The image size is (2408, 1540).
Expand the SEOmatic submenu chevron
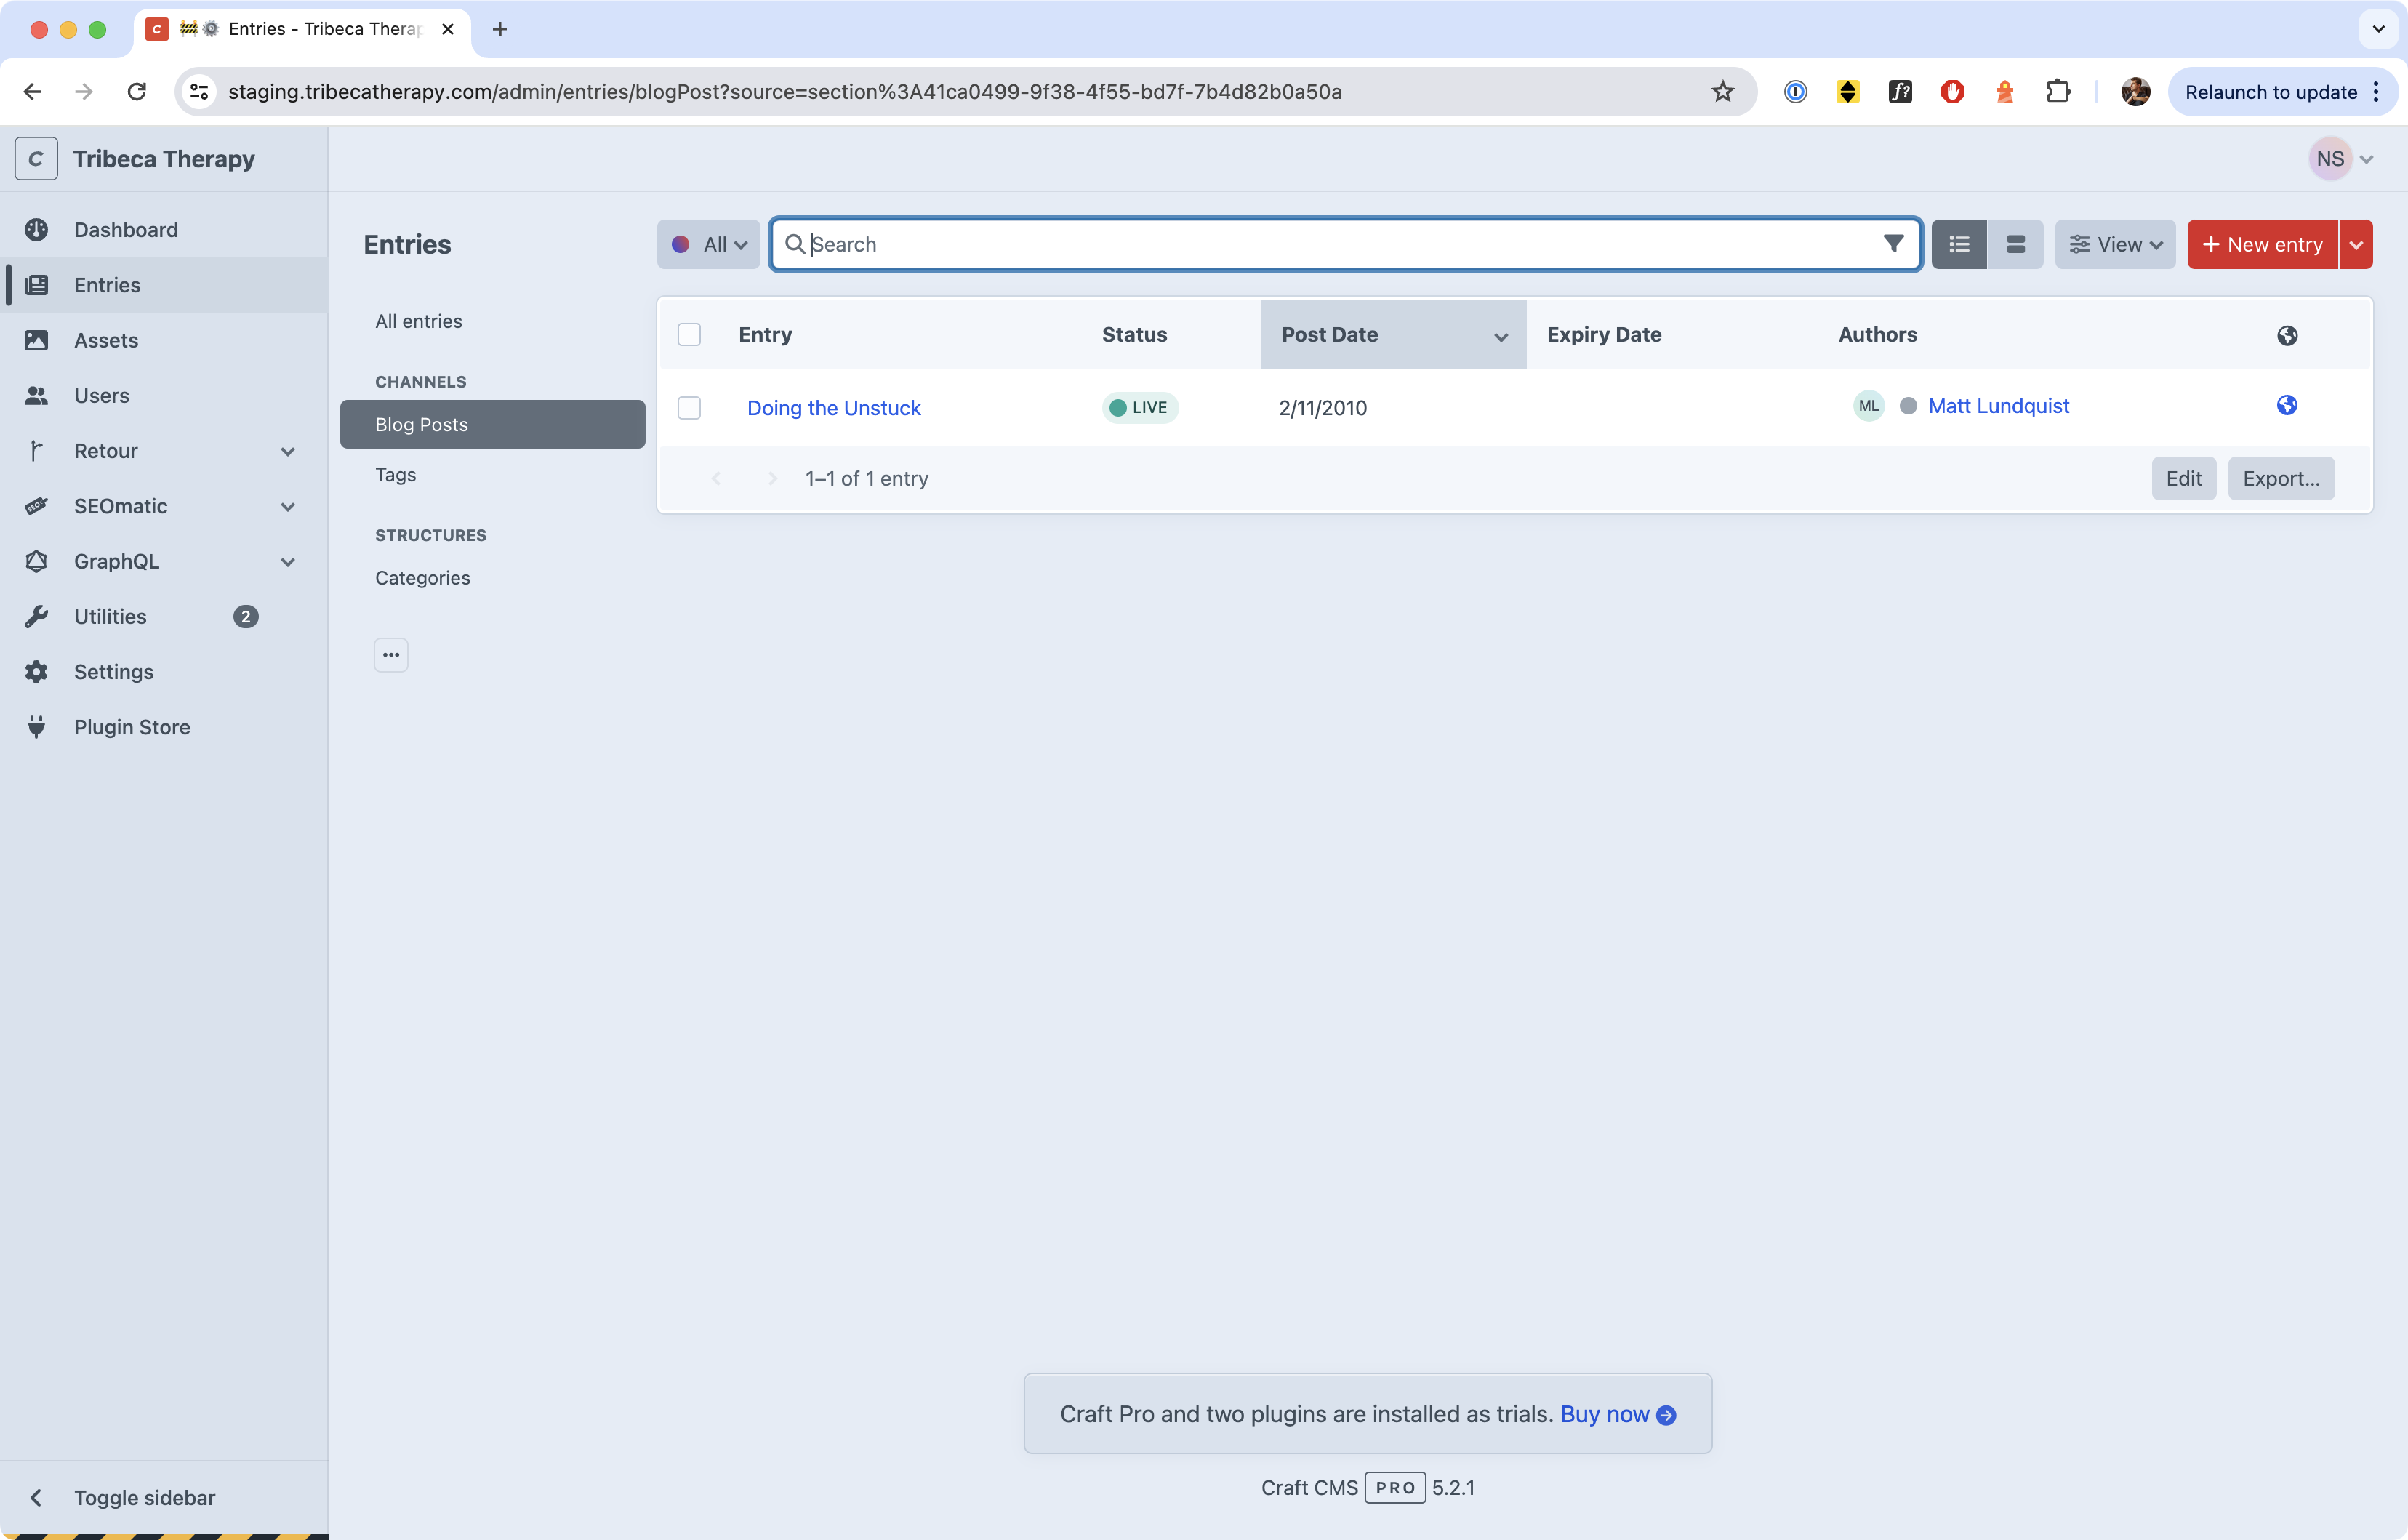coord(288,507)
